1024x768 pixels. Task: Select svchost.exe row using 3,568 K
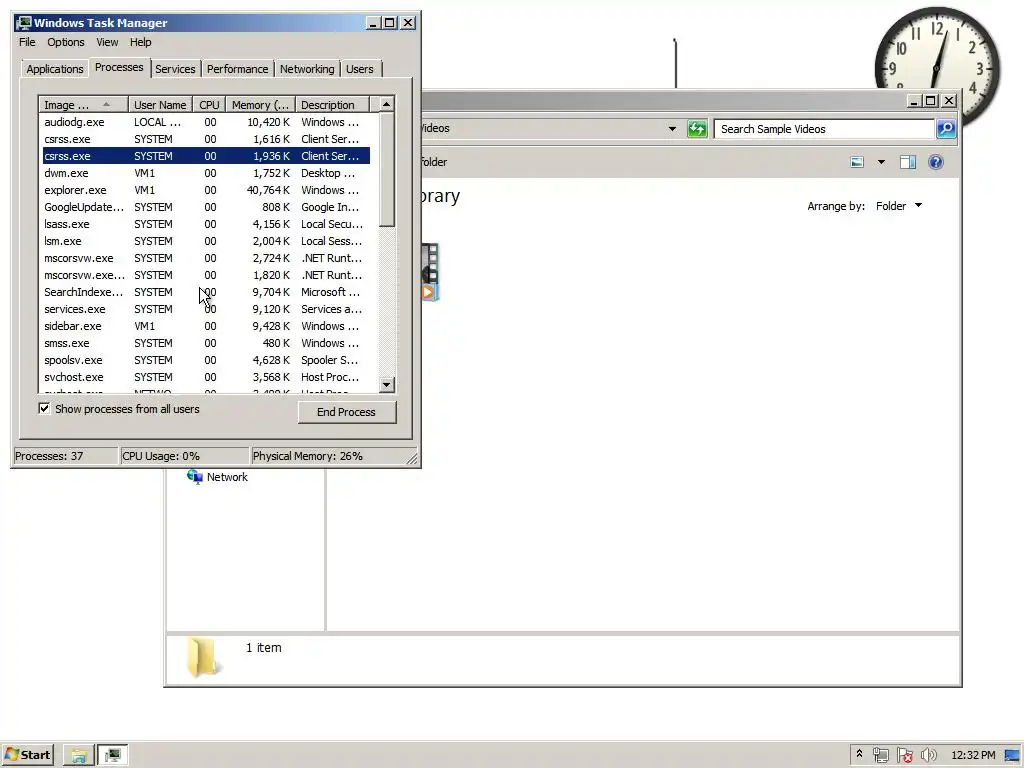204,377
